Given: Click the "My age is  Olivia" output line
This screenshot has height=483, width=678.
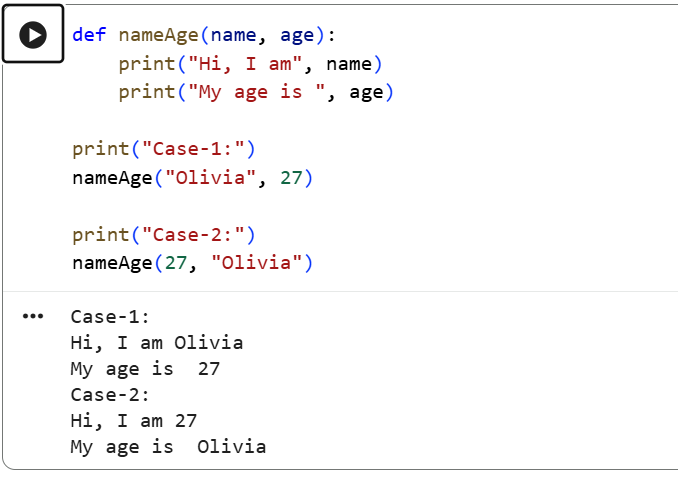Looking at the screenshot, I should tap(168, 447).
